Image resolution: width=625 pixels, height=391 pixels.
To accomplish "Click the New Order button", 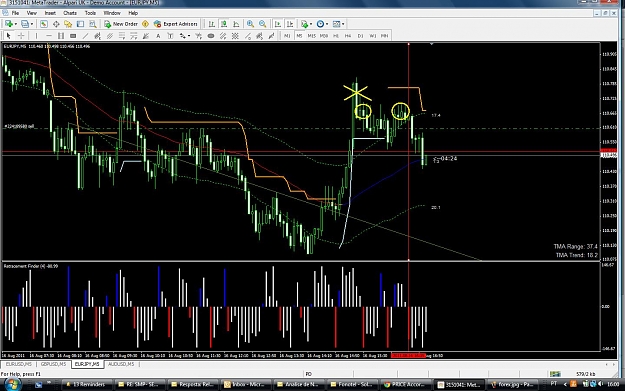I will click(121, 24).
